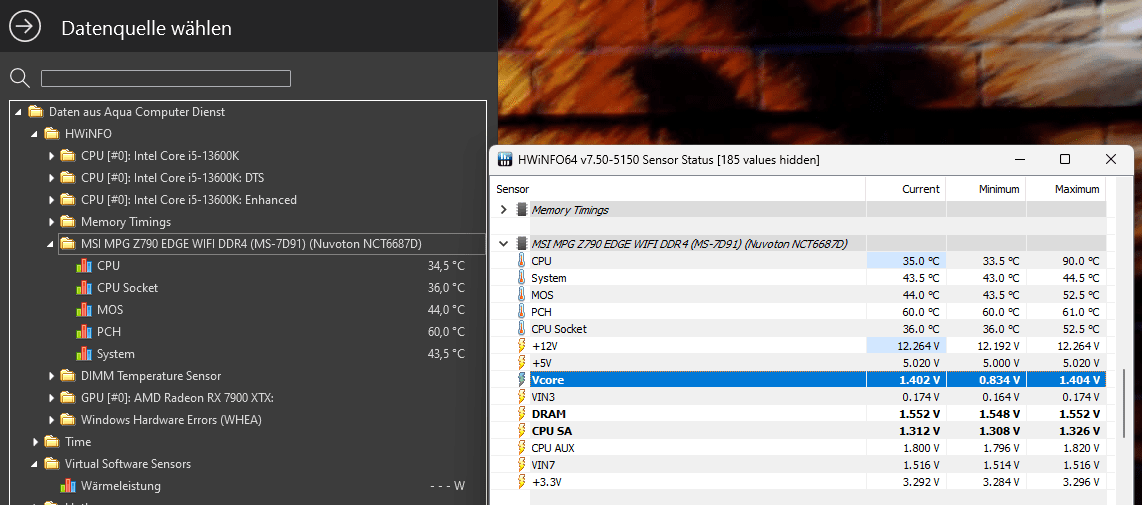Click the thermometer icon of HWiNFO64 CPU row

[x=521, y=260]
